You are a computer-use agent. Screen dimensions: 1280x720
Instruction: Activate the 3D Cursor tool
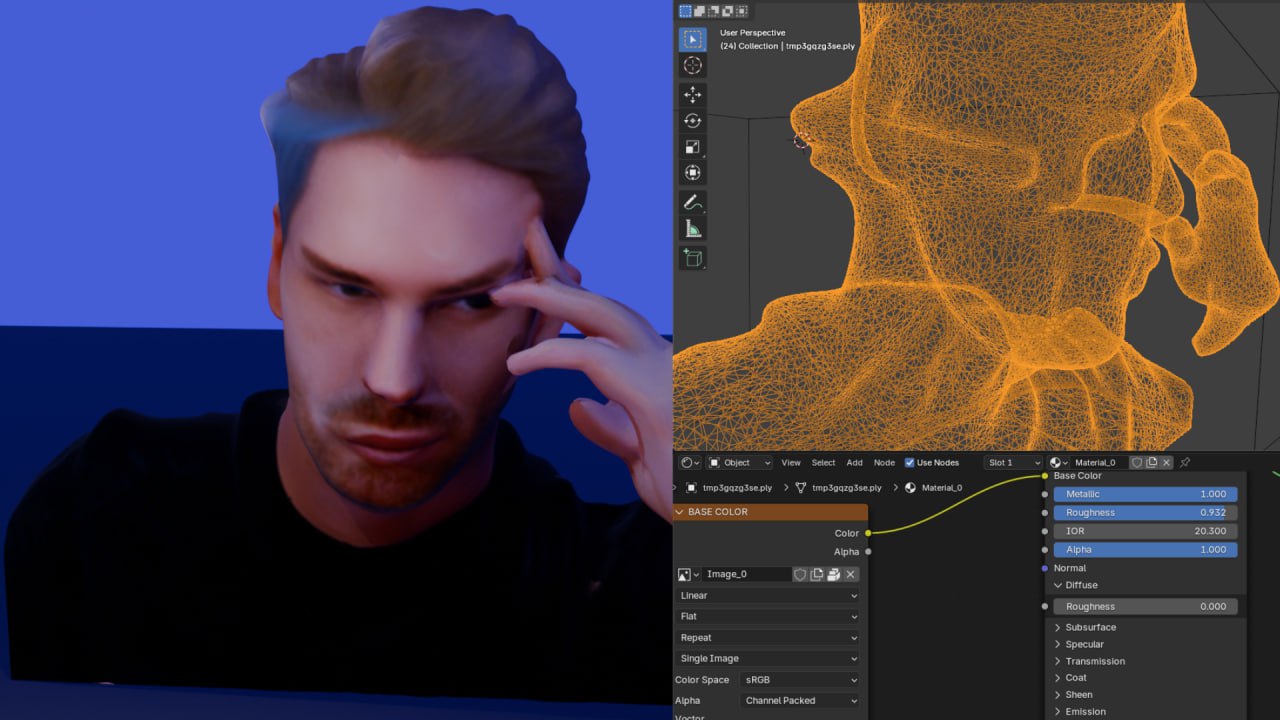pos(692,66)
